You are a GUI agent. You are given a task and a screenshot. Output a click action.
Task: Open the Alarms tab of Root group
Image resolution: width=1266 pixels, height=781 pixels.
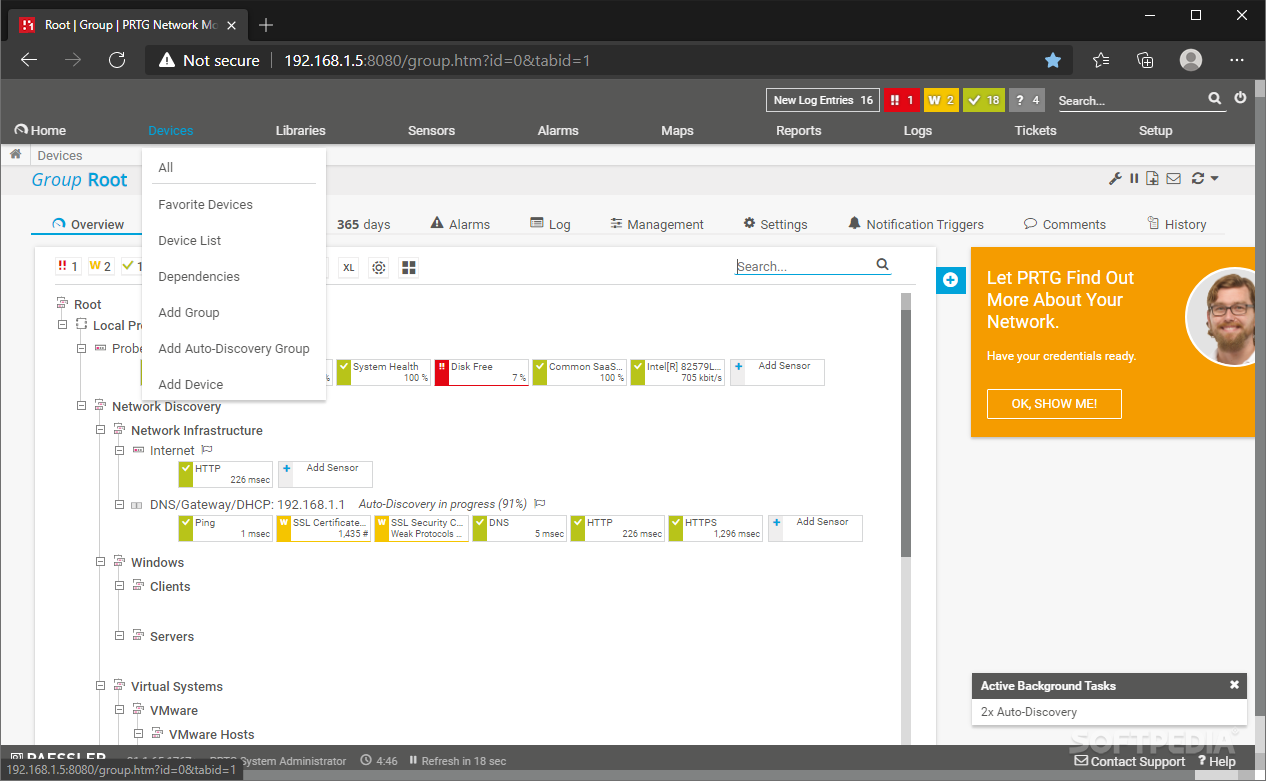pos(460,224)
